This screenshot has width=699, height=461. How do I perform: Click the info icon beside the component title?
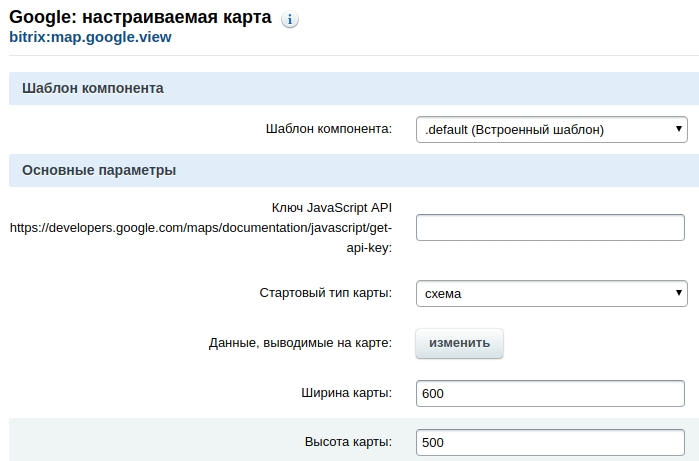point(290,20)
